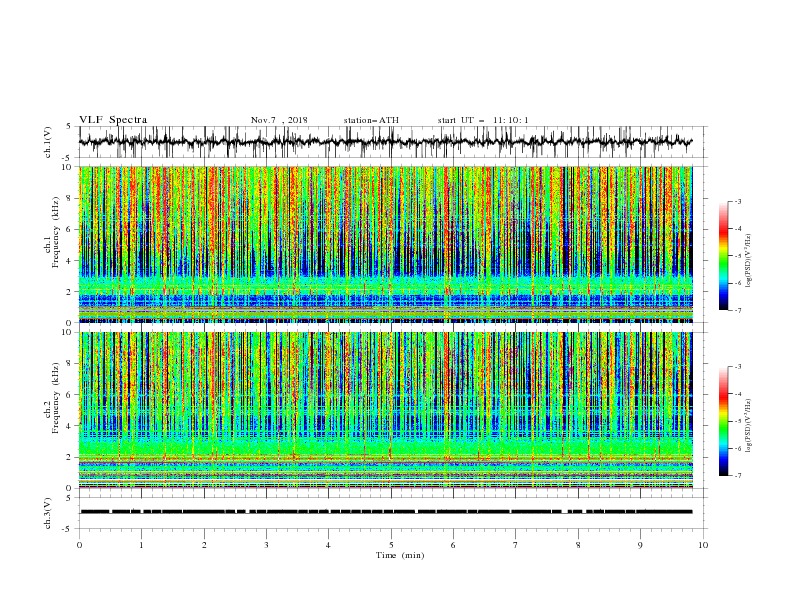This screenshot has width=792, height=612.
Task: Click the '-7' label on ch.2 colorbar
Action: (738, 475)
